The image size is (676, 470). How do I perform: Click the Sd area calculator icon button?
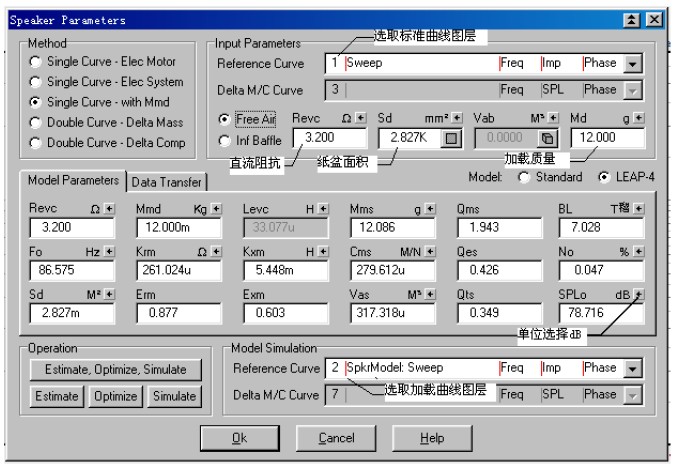click(450, 138)
